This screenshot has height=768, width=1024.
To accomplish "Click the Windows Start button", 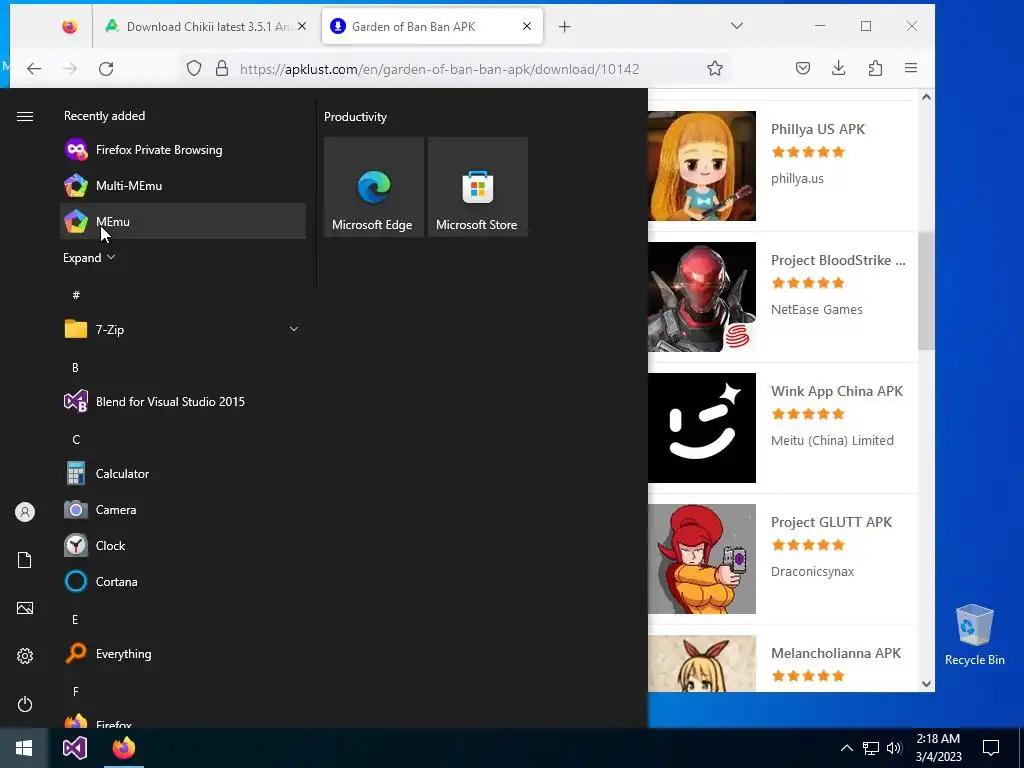I will click(24, 748).
